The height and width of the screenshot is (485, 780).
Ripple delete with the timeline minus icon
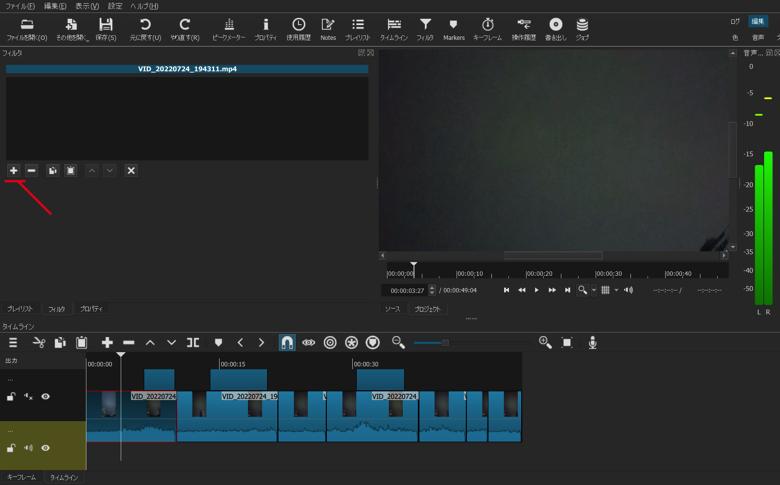(x=129, y=343)
